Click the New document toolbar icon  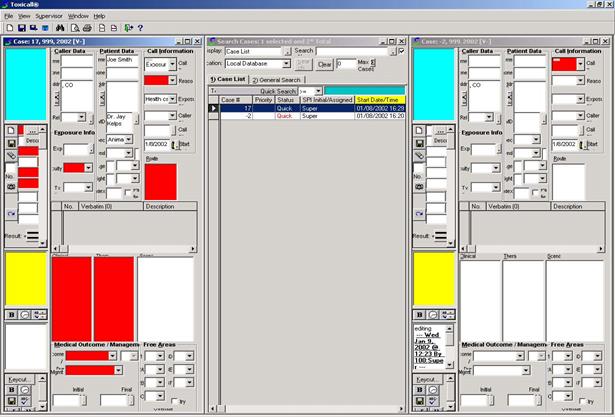[8, 28]
